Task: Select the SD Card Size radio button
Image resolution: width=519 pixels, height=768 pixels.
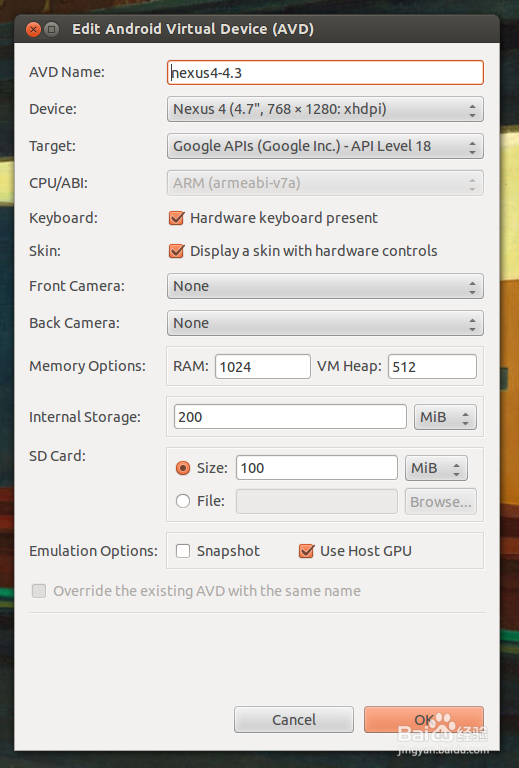Action: [183, 468]
